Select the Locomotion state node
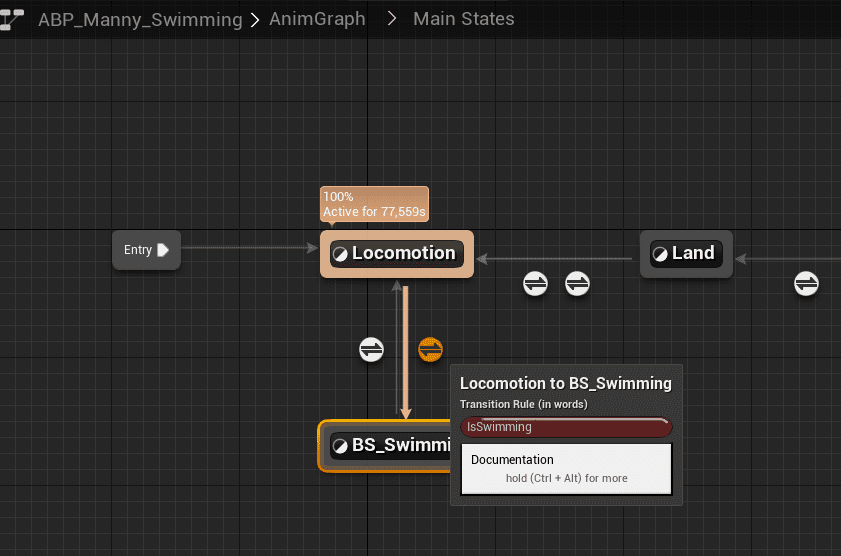841x556 pixels. pyautogui.click(x=397, y=254)
